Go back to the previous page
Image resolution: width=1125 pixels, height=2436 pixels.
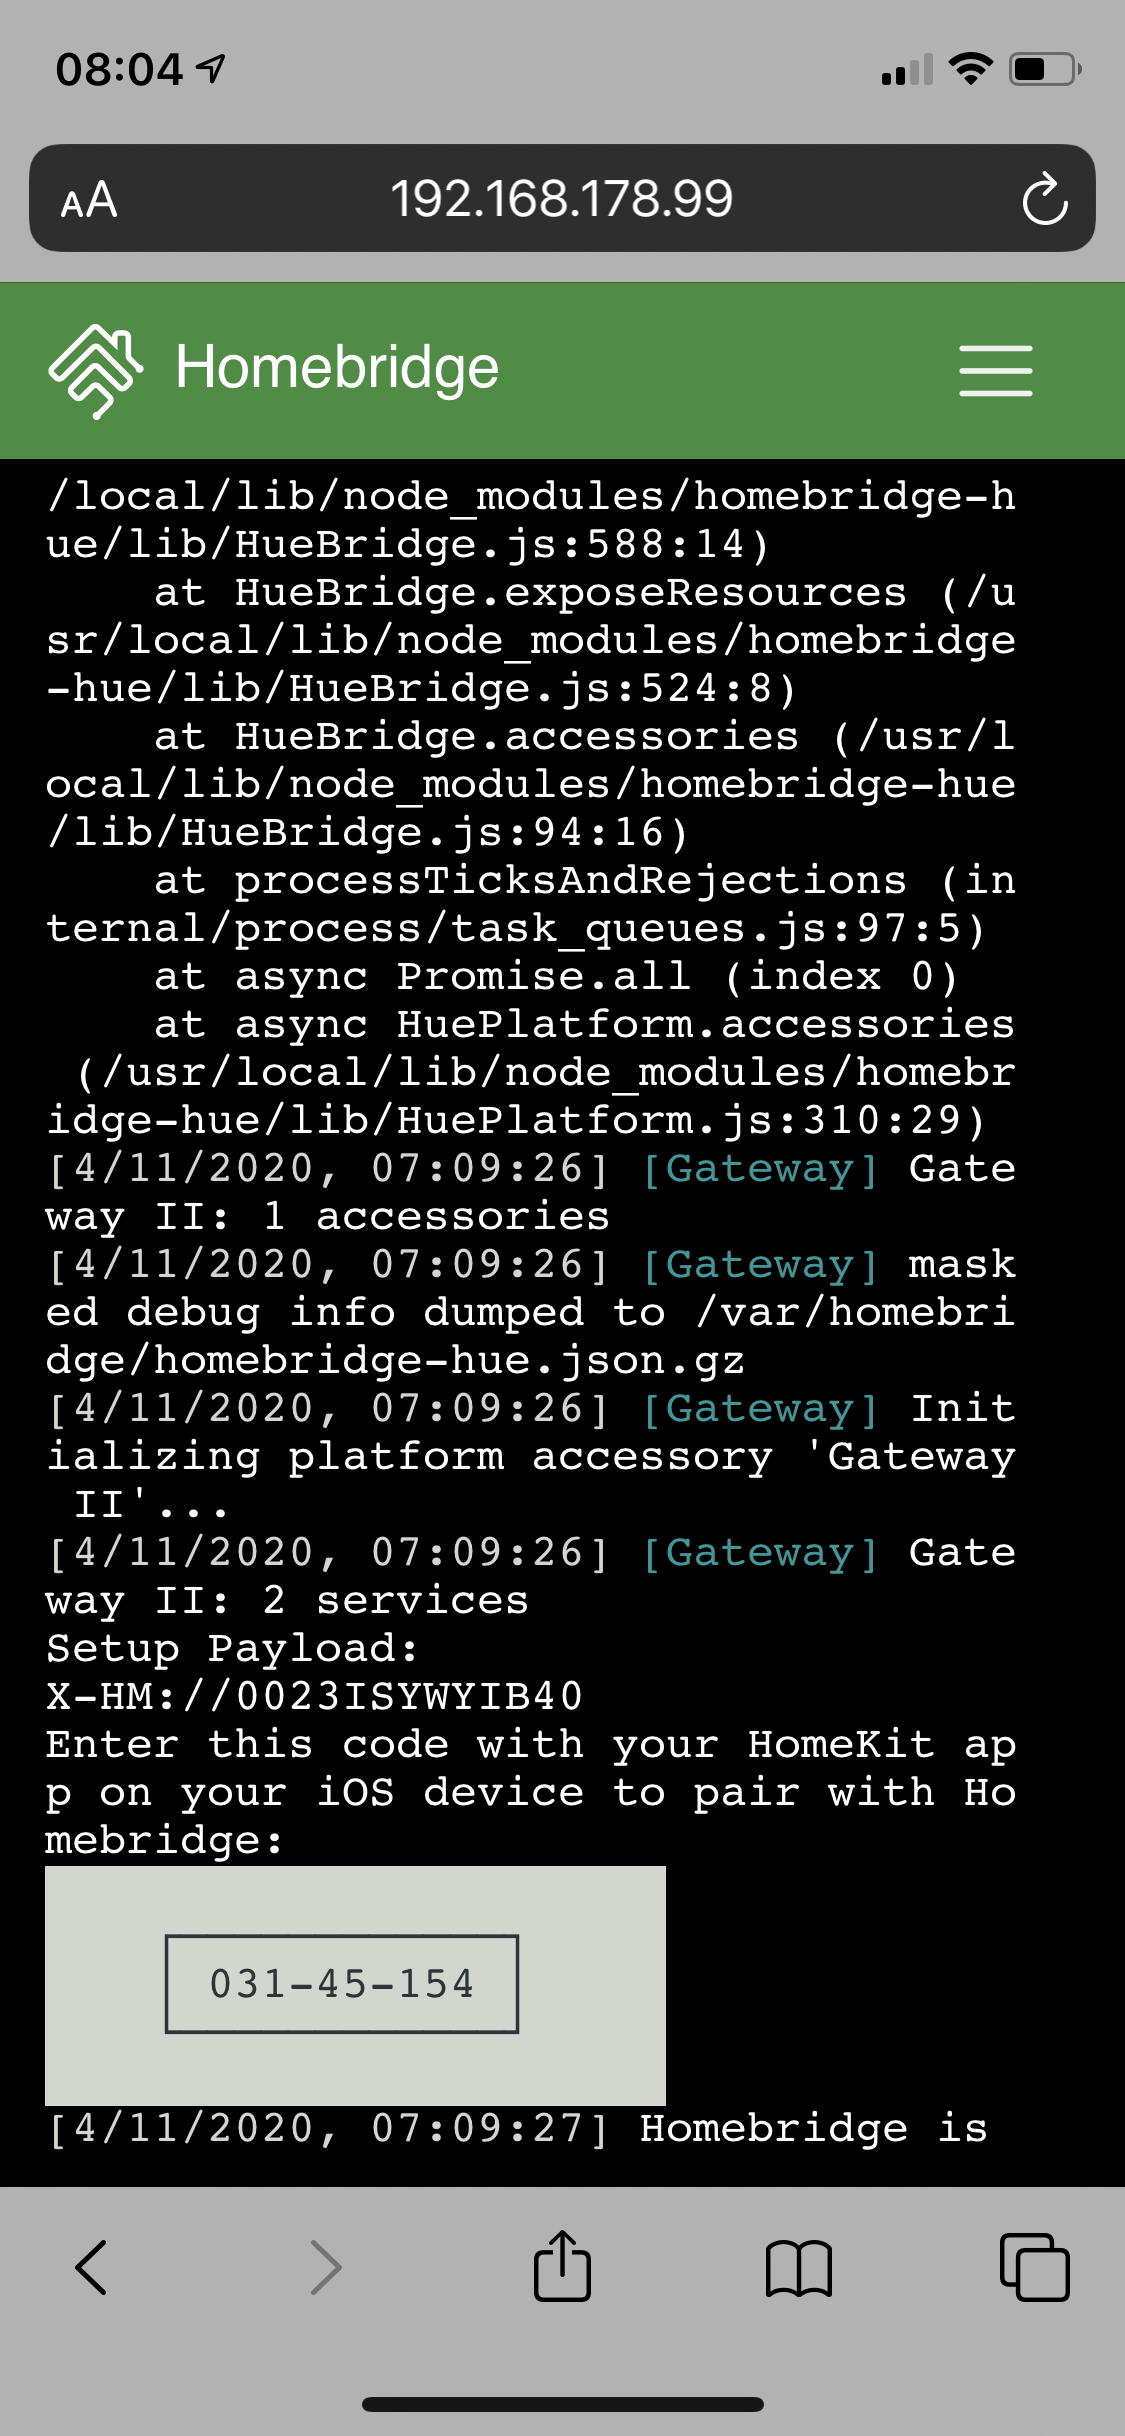91,2267
